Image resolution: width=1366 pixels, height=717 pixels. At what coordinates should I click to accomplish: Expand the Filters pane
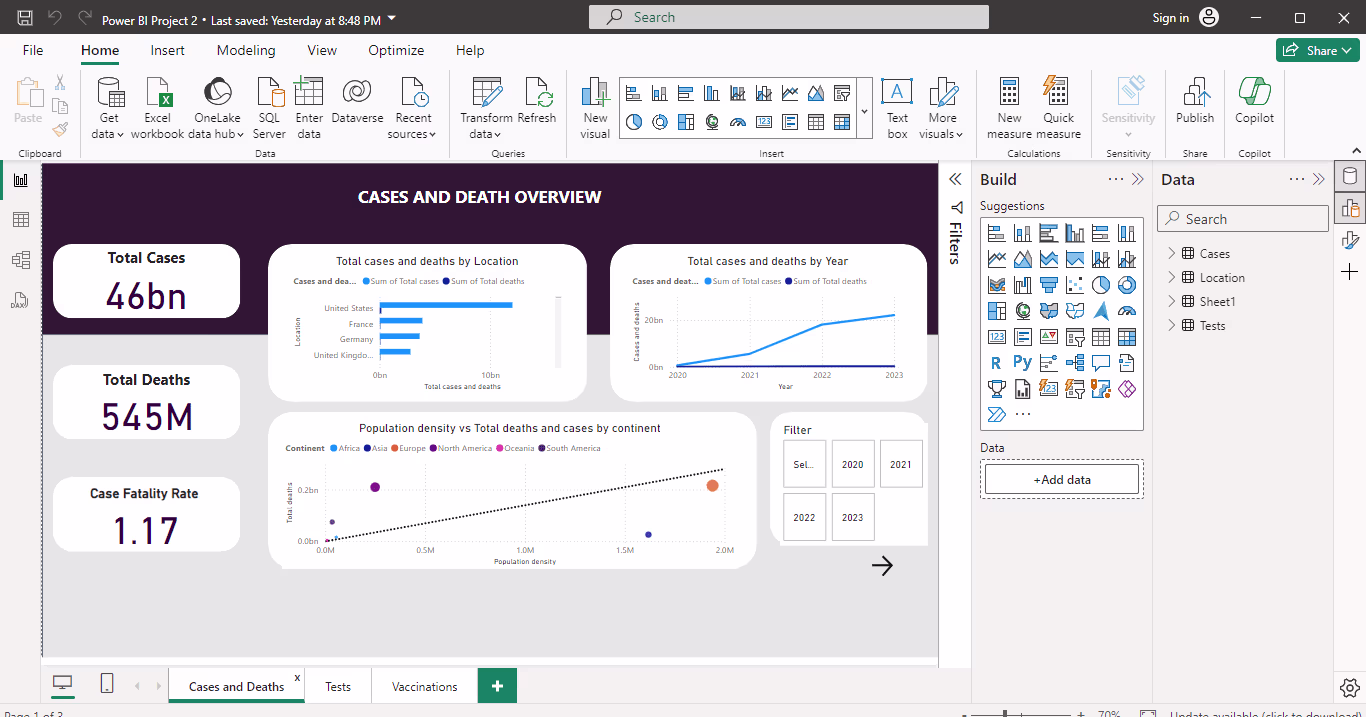(955, 179)
